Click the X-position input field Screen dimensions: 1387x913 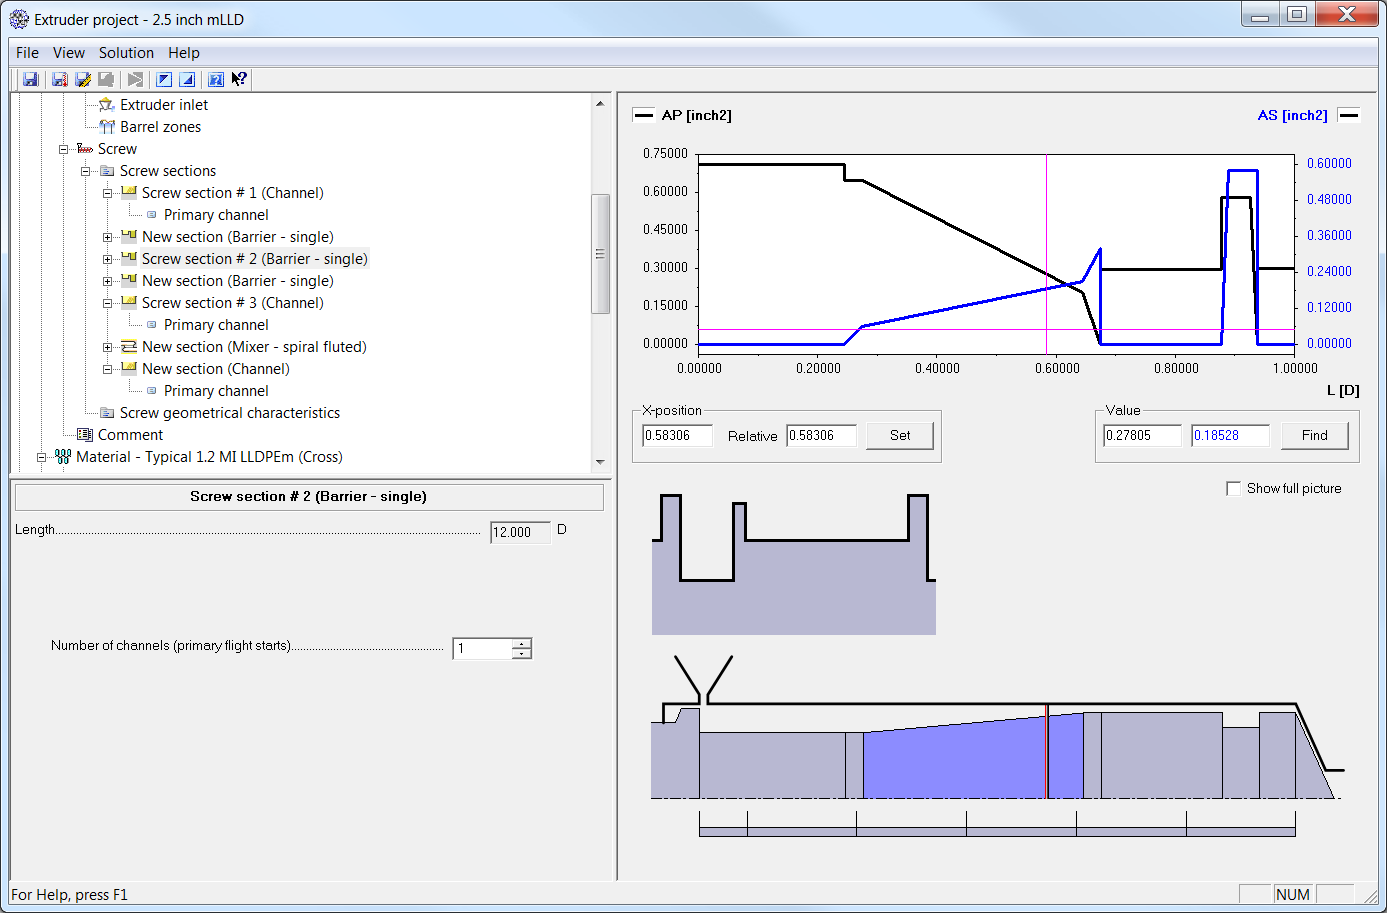tap(677, 435)
